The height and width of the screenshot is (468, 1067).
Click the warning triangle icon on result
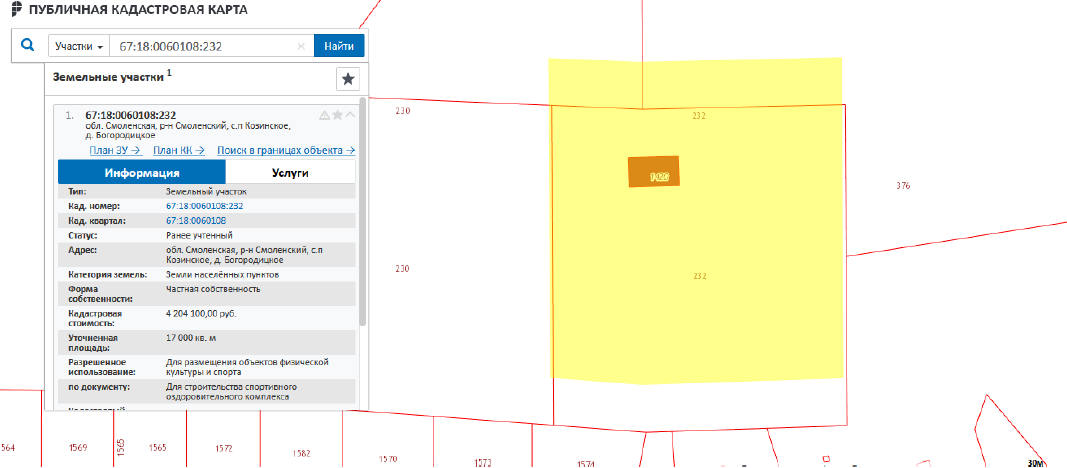click(x=324, y=115)
